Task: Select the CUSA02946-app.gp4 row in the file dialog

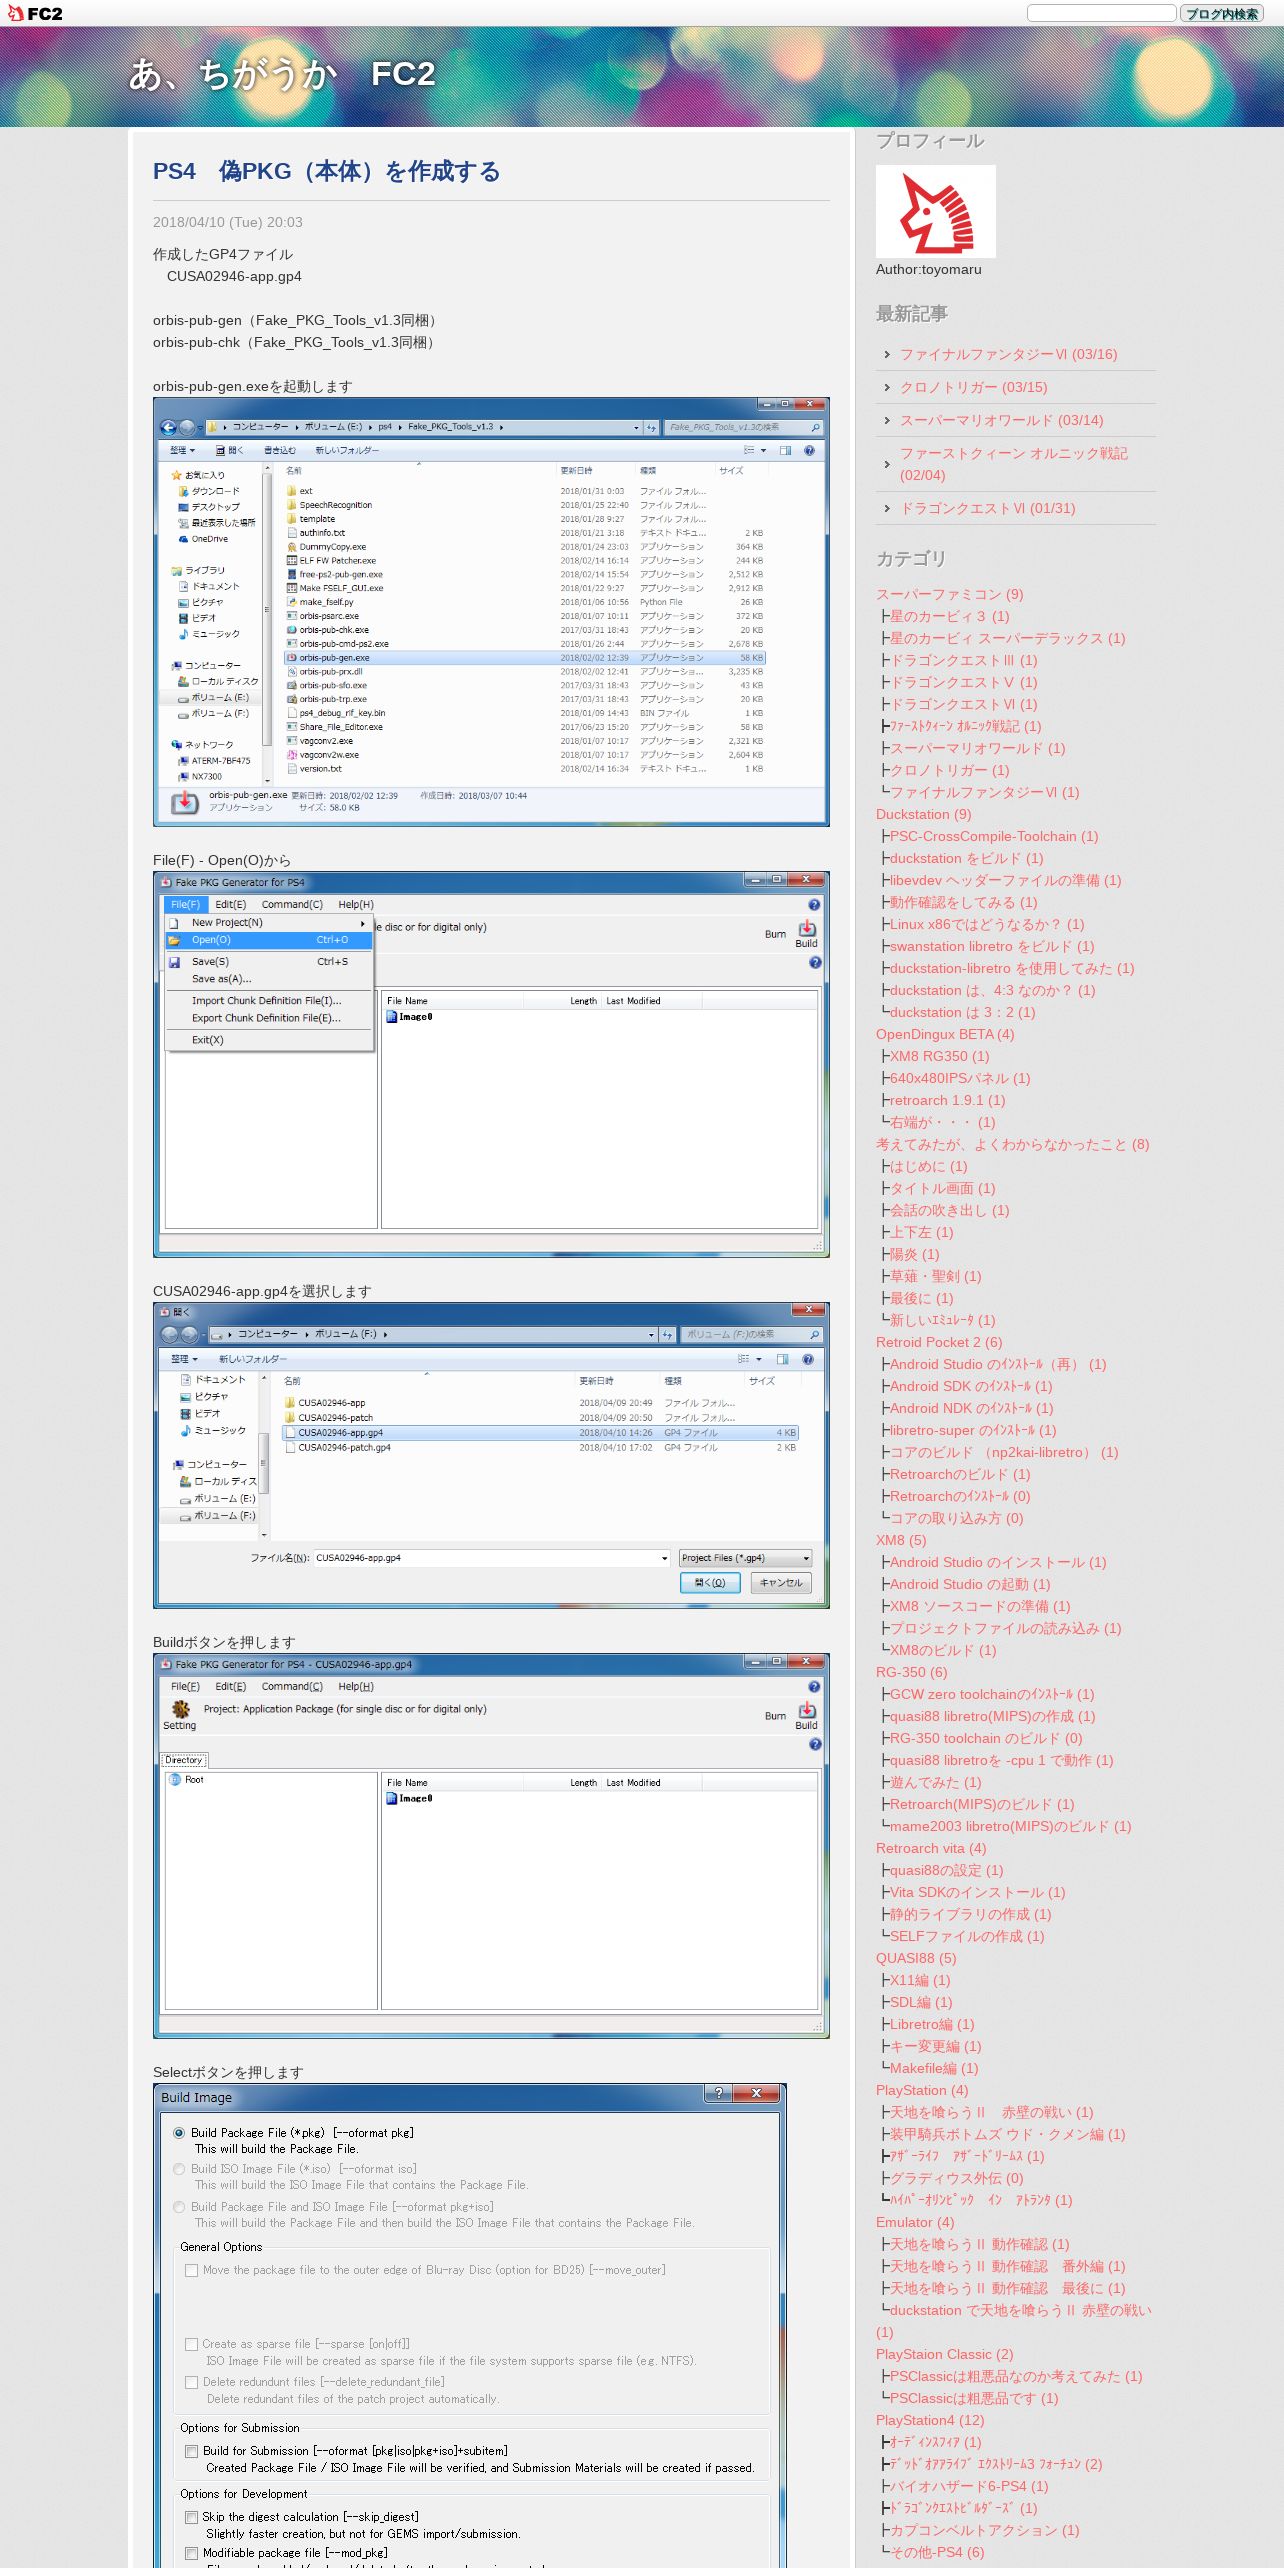Action: (x=540, y=1432)
